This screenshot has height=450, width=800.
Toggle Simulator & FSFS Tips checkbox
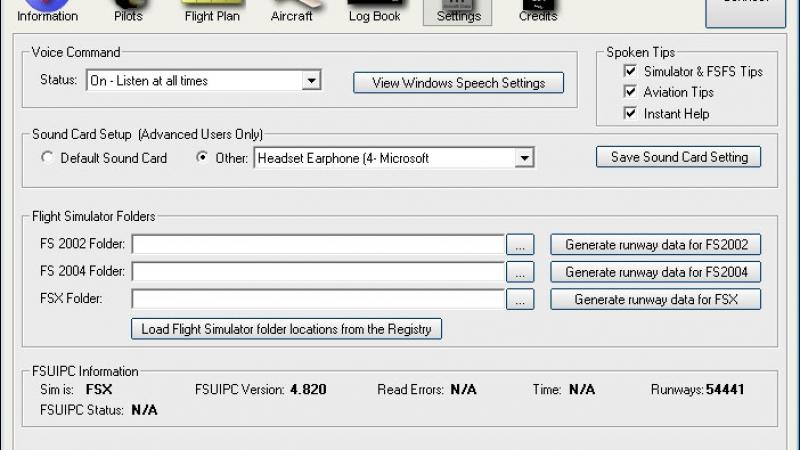pos(630,71)
